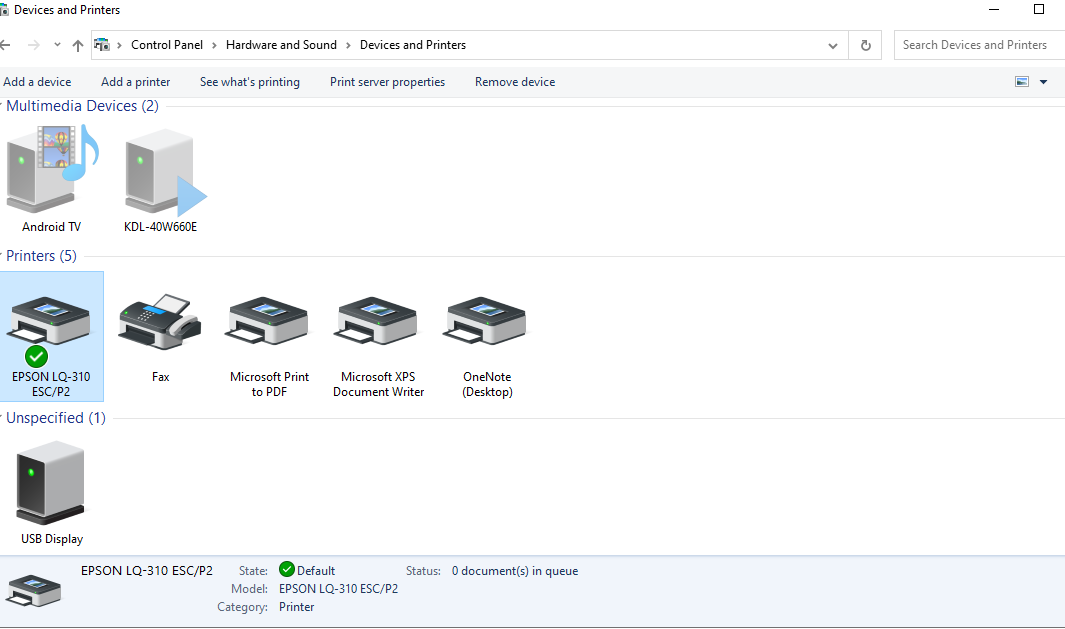Image resolution: width=1065 pixels, height=629 pixels.
Task: Select the Fax printer icon
Action: [x=160, y=335]
